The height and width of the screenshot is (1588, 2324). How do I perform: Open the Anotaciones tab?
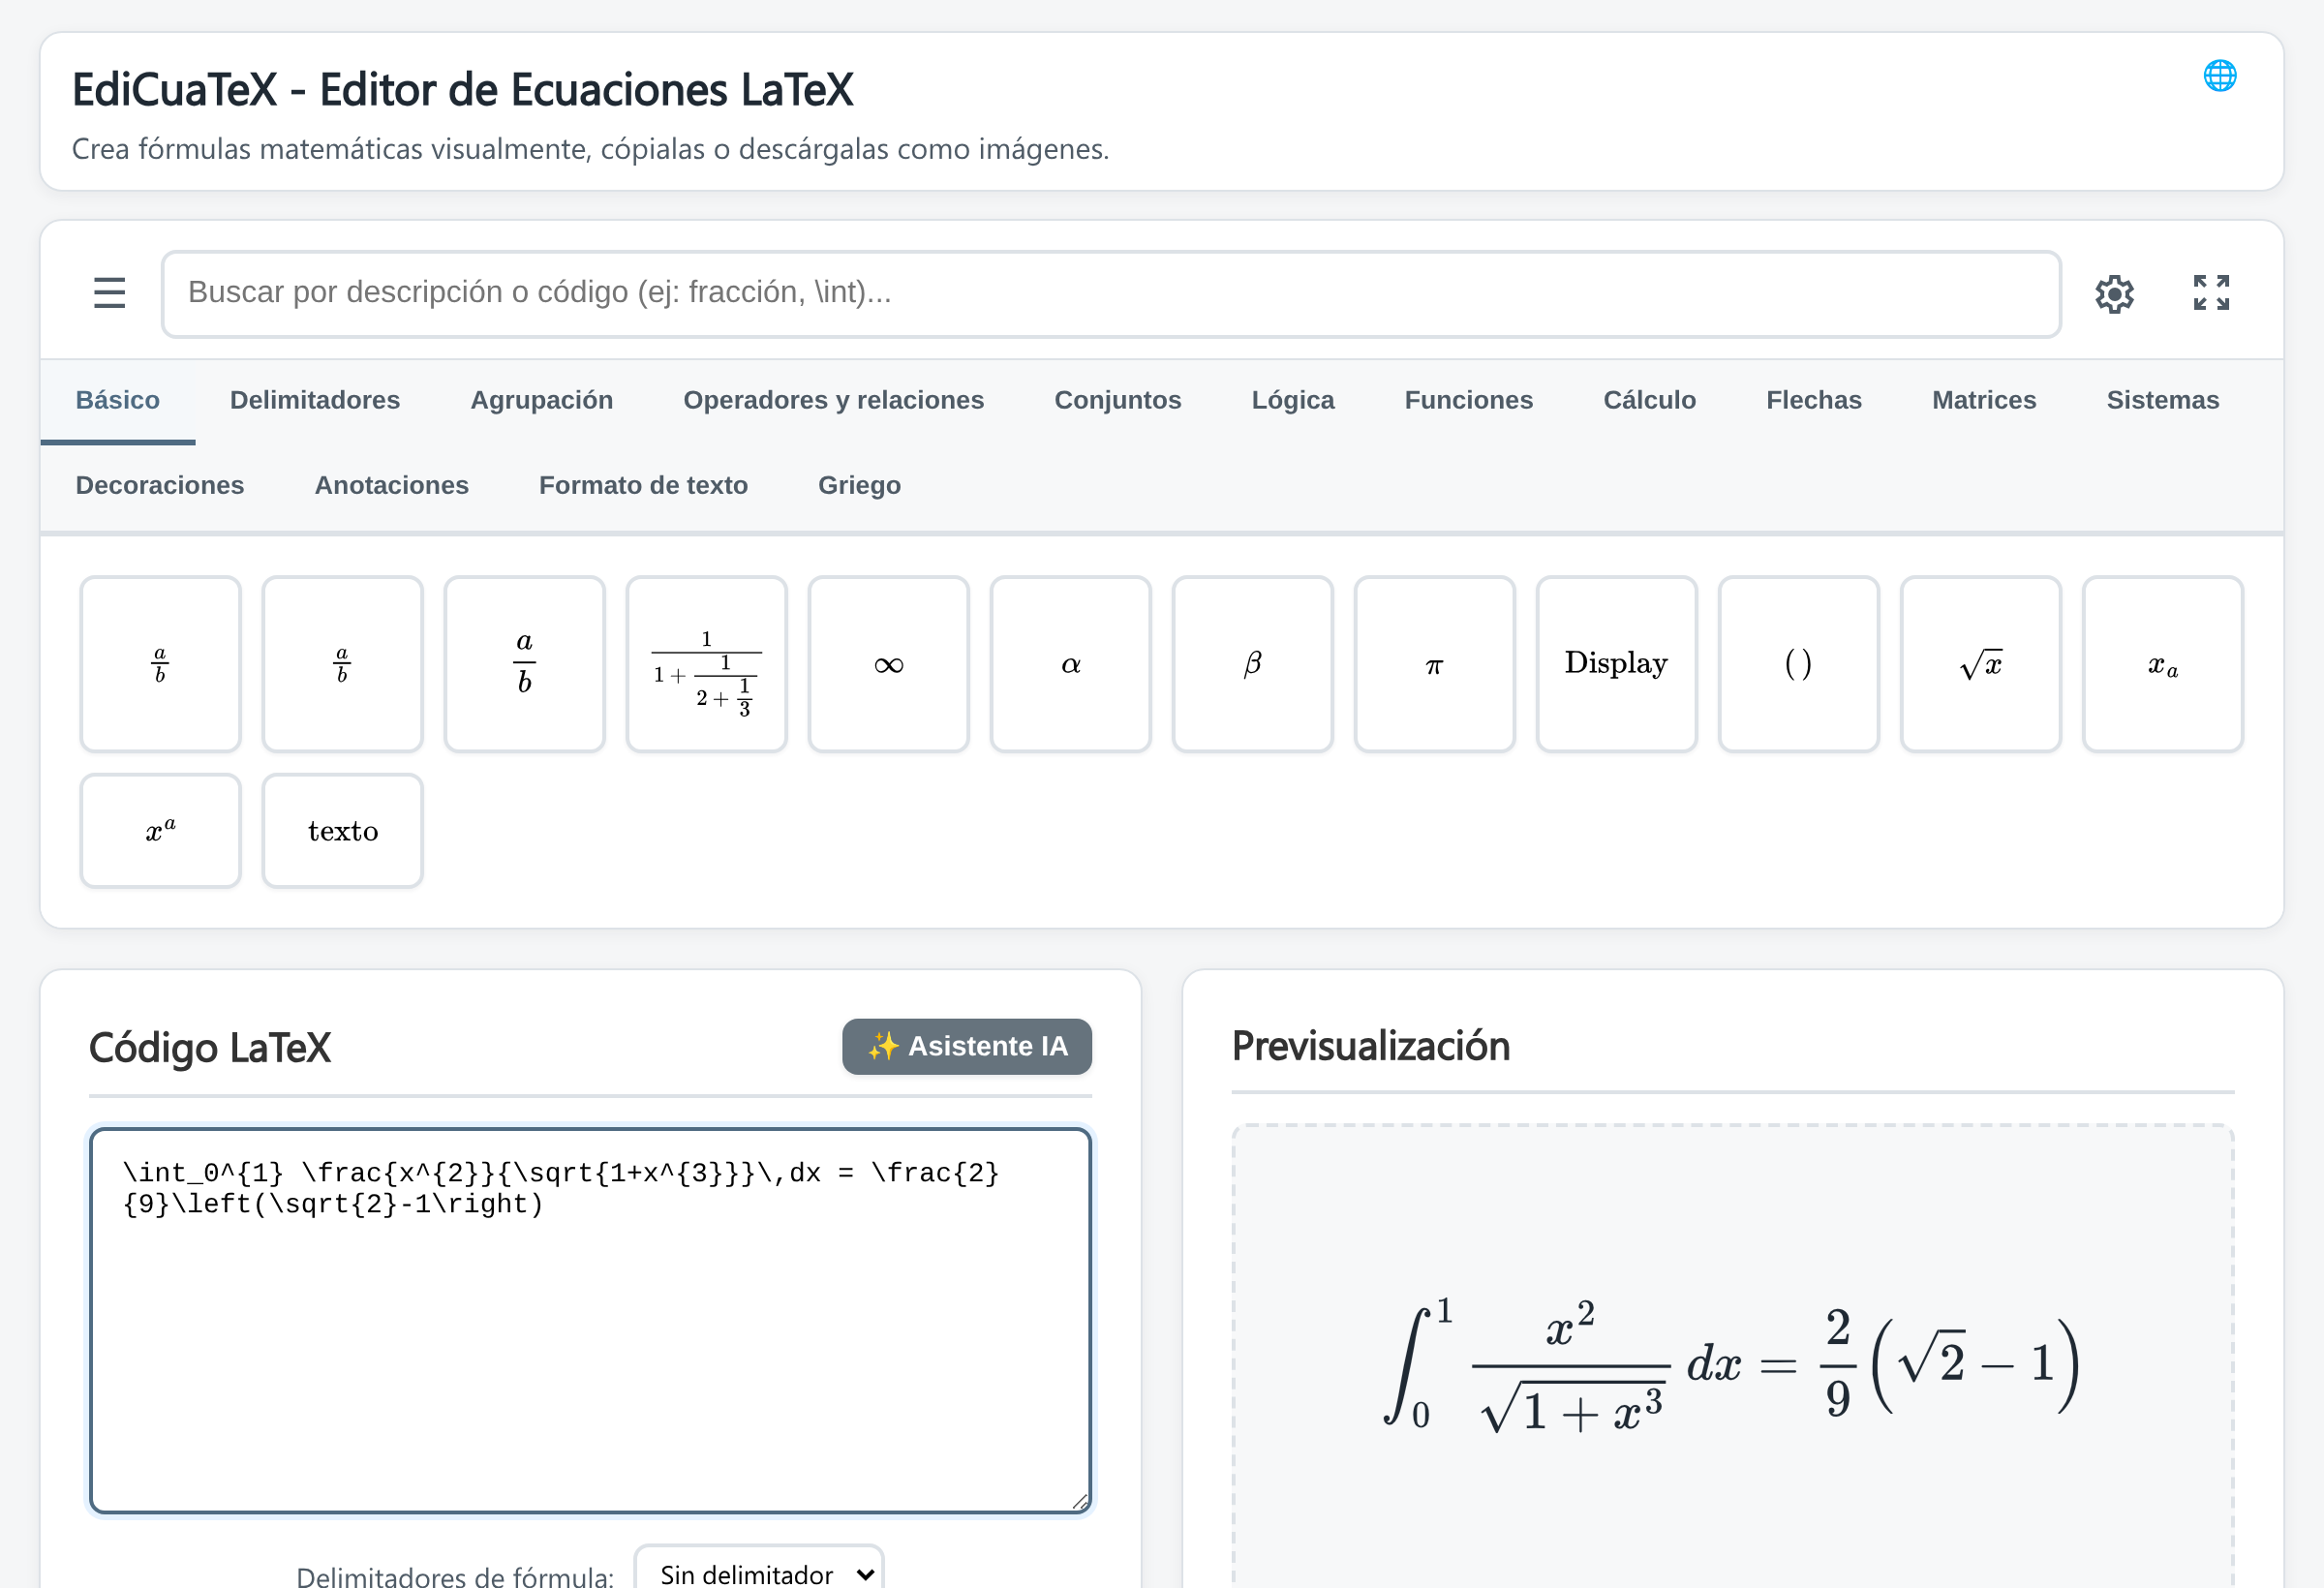392,485
